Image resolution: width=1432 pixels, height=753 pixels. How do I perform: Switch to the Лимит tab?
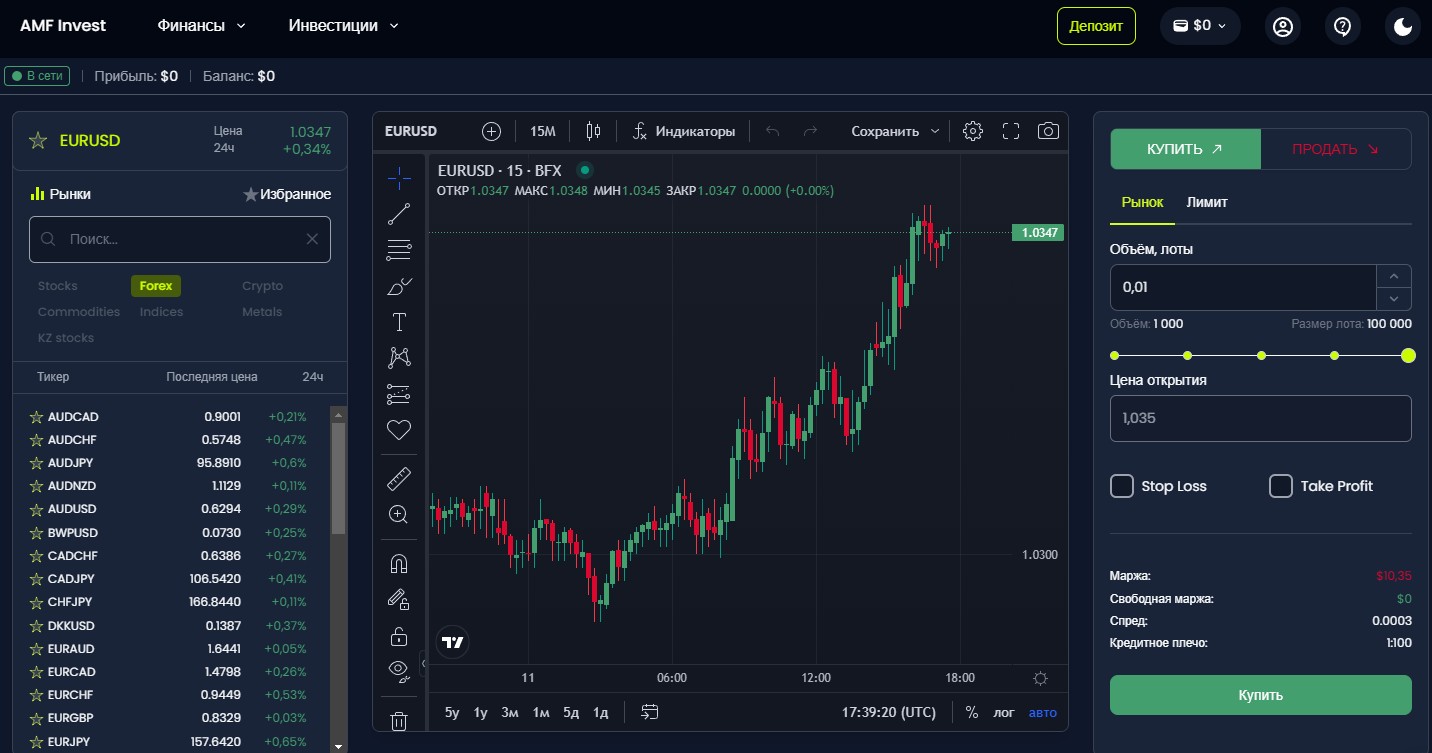pyautogui.click(x=1207, y=202)
